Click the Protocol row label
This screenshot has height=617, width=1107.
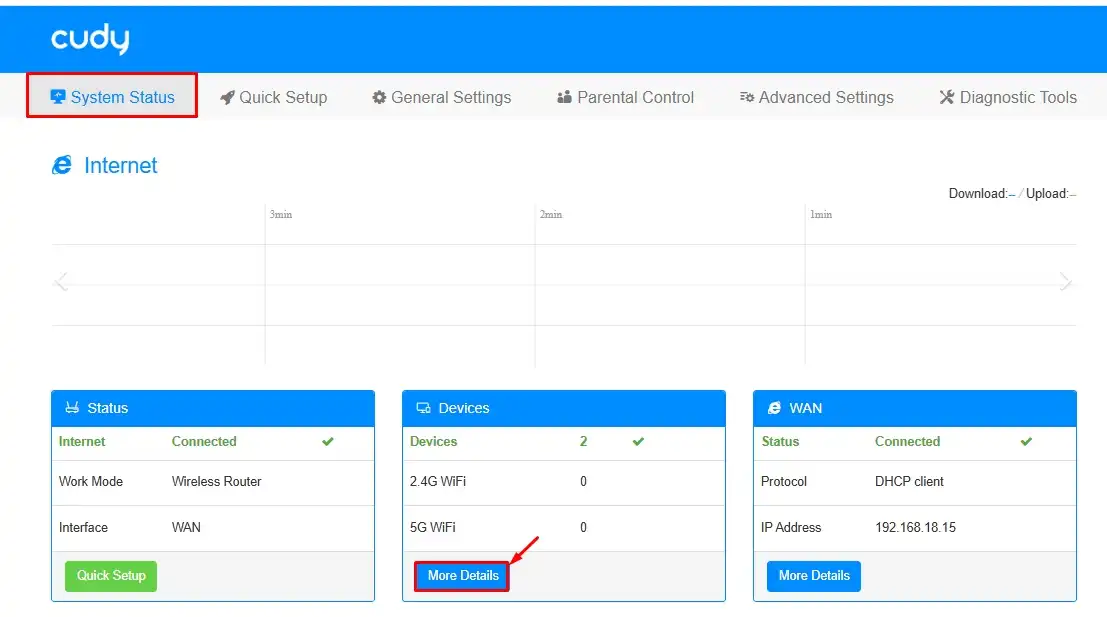(x=784, y=481)
